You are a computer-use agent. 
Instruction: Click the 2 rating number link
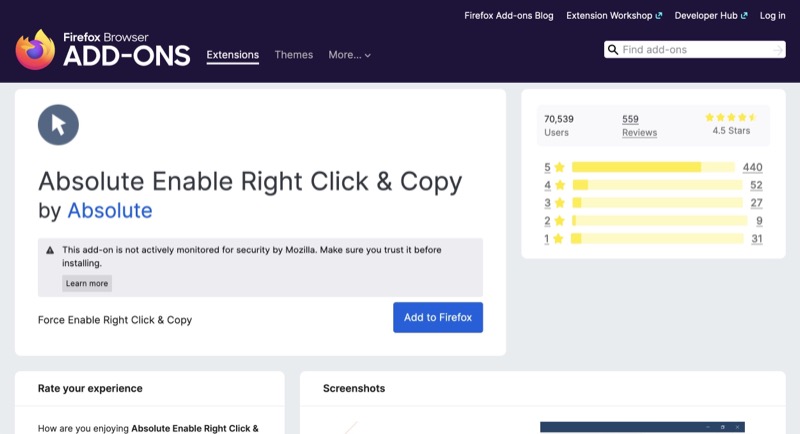[x=547, y=221]
